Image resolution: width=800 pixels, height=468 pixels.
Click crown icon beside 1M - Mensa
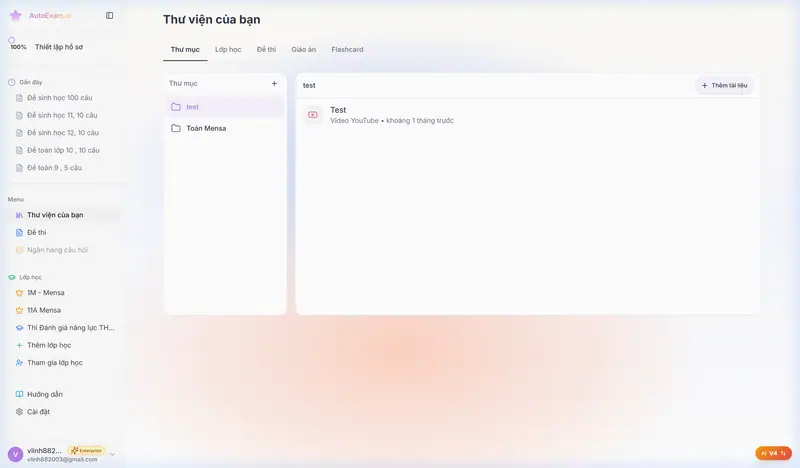point(19,293)
